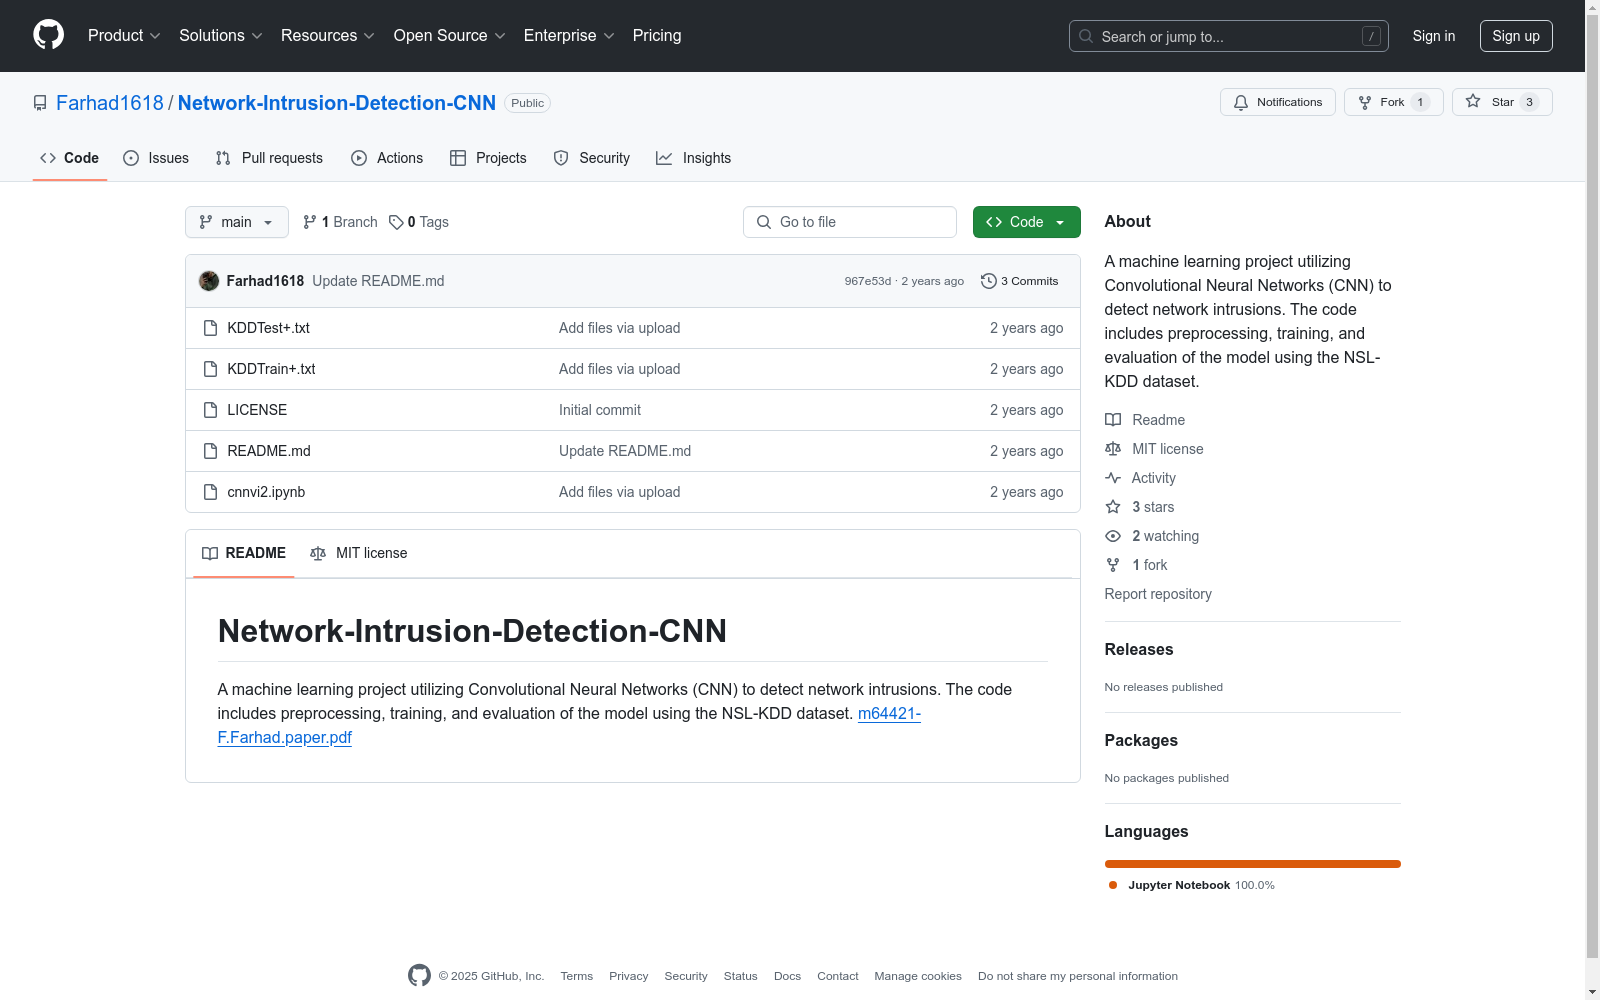Open the footer Manage cookies link
This screenshot has height=1000, width=1600.
[918, 976]
